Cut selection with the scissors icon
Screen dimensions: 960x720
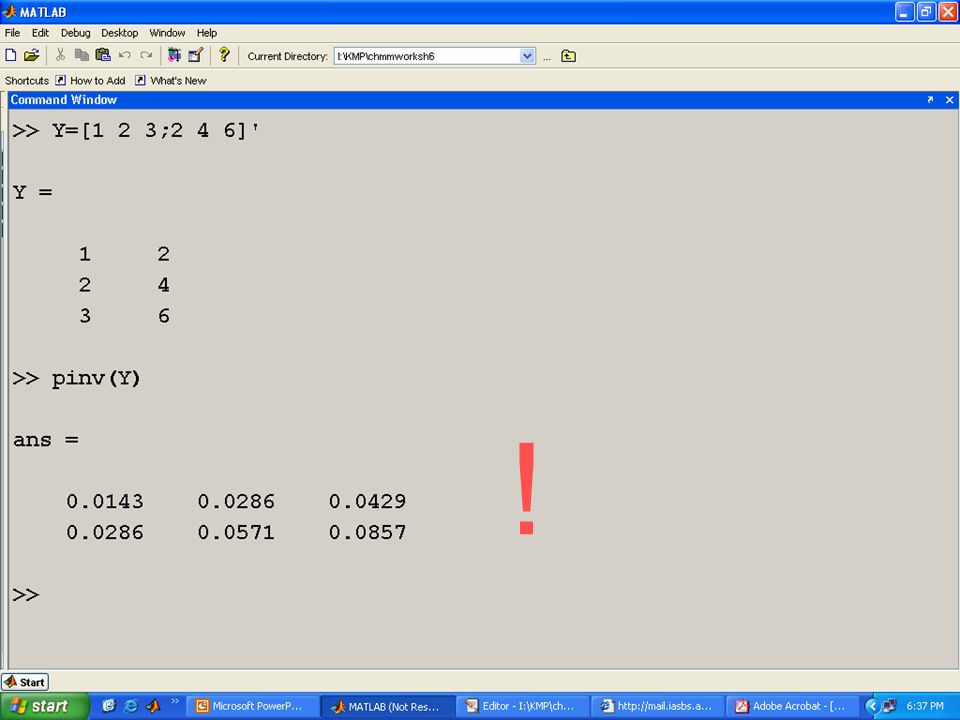click(x=60, y=56)
